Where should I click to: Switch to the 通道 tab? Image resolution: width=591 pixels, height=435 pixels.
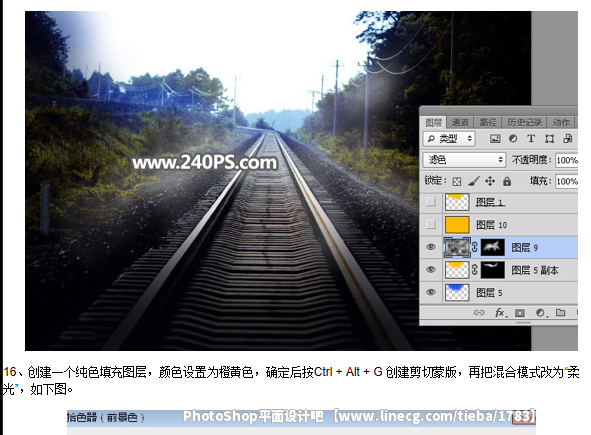460,123
